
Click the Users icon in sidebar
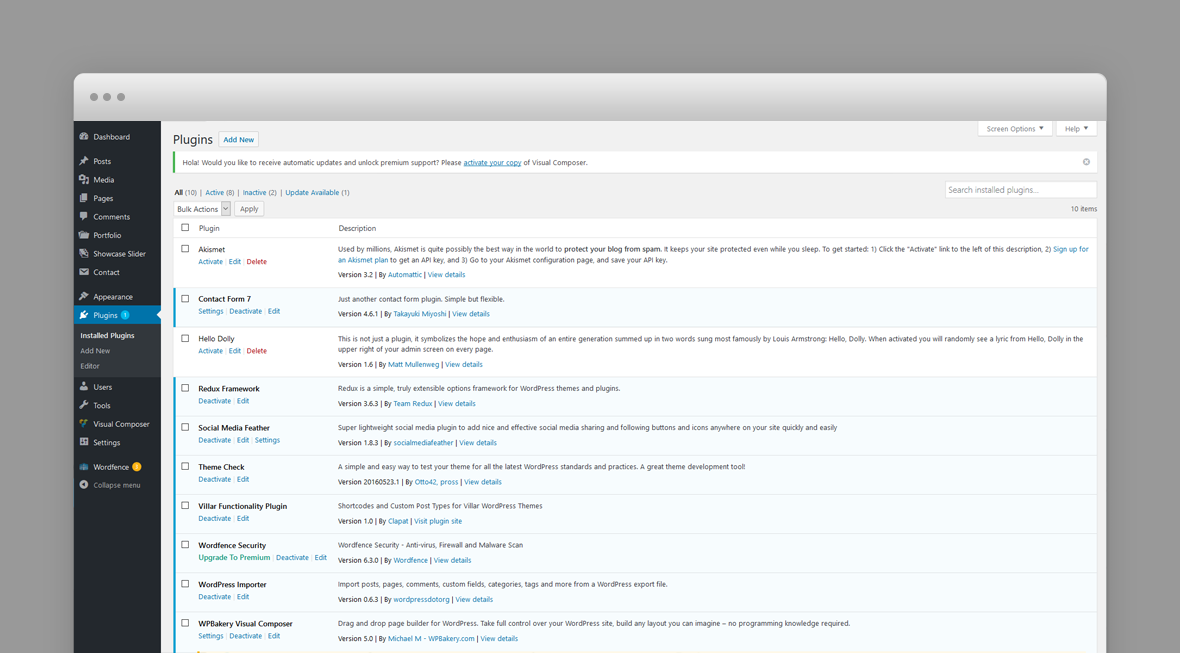point(84,387)
